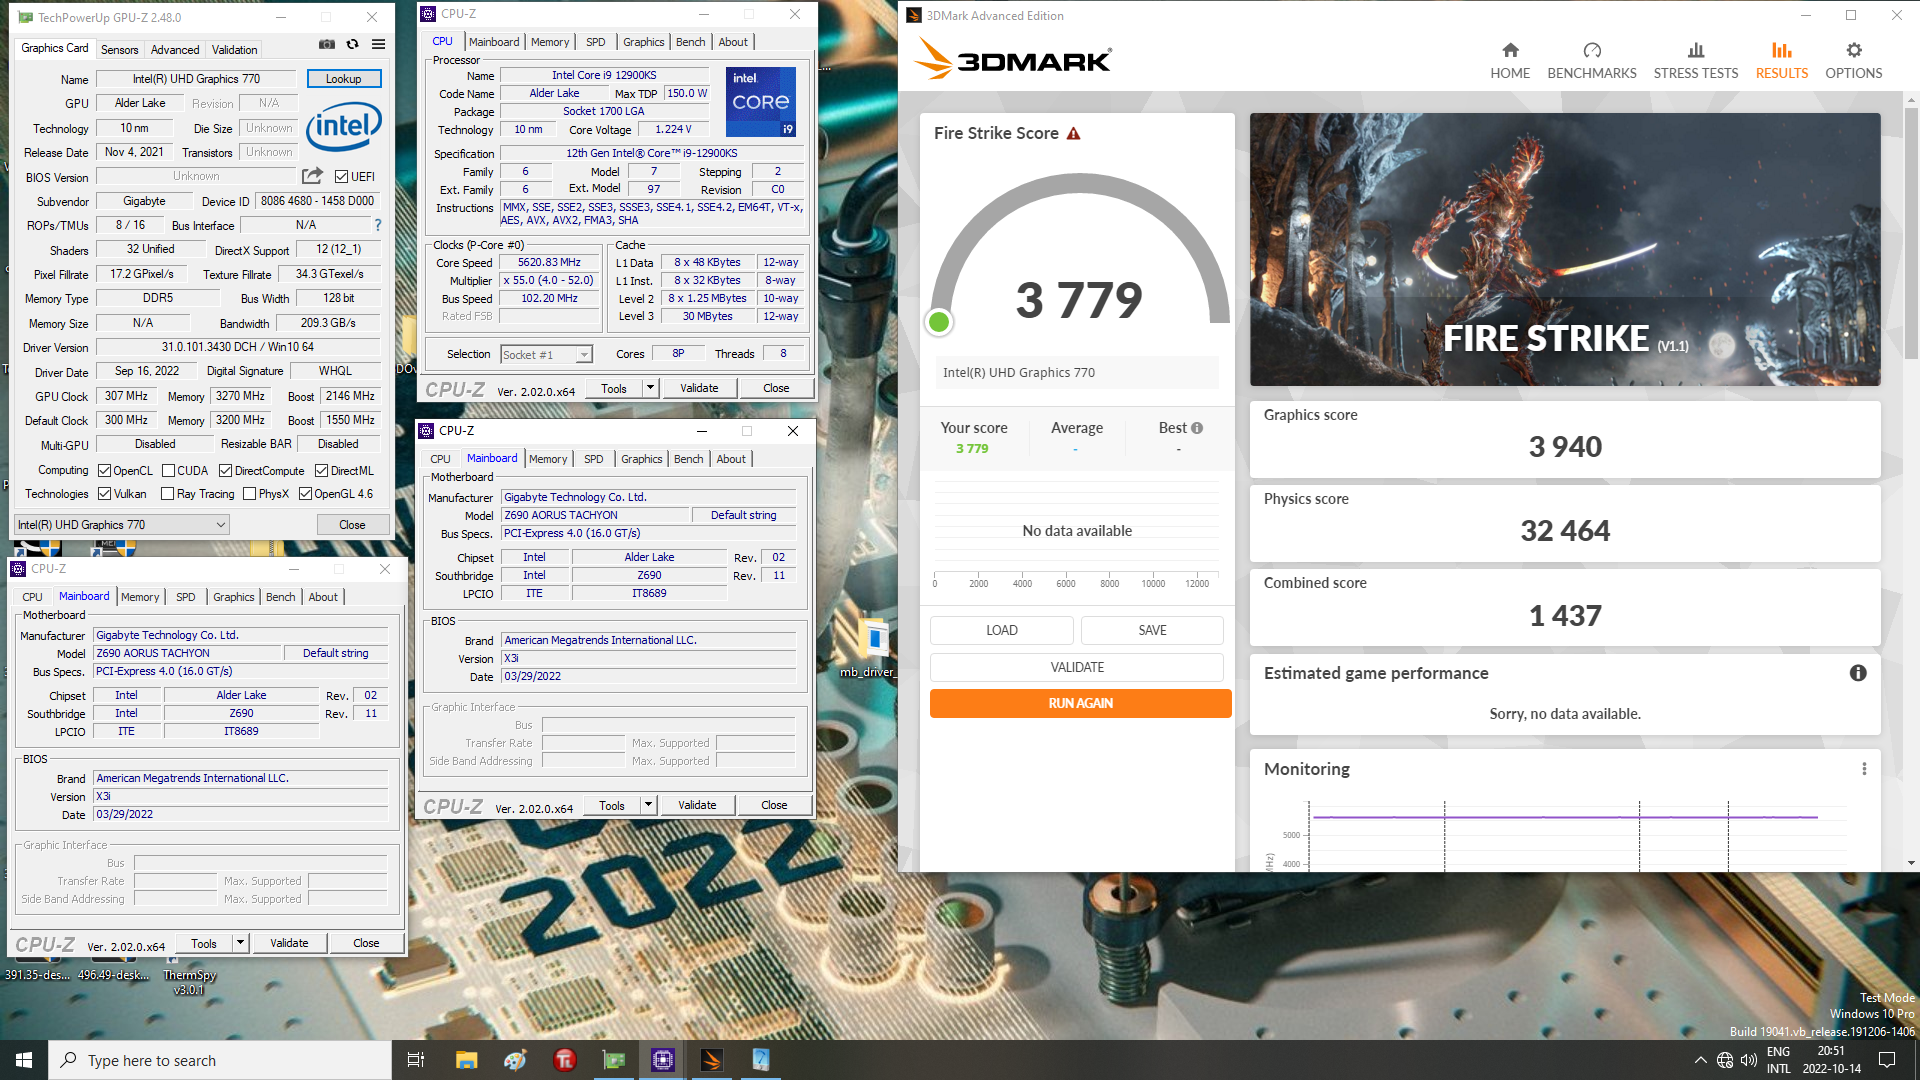Toggle the OpenGL 4.6 checkbox
The width and height of the screenshot is (1920, 1080).
tap(305, 494)
